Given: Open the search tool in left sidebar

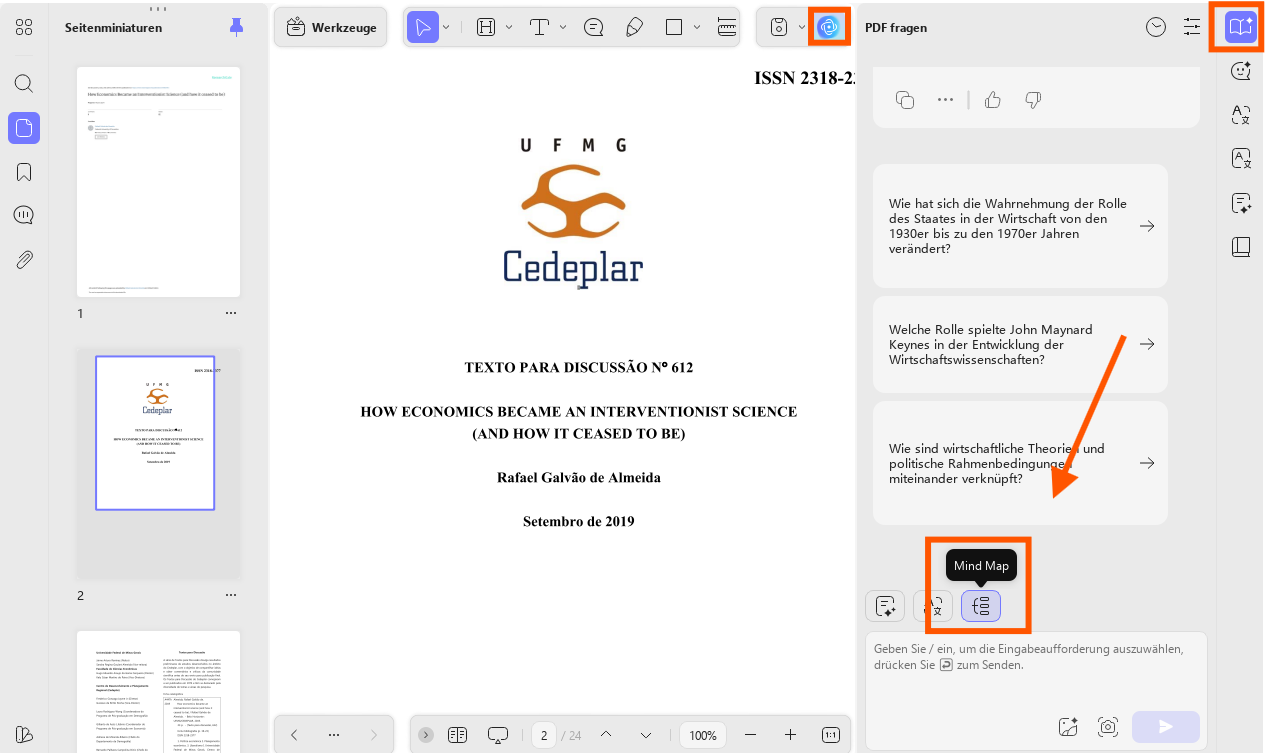Looking at the screenshot, I should point(24,83).
